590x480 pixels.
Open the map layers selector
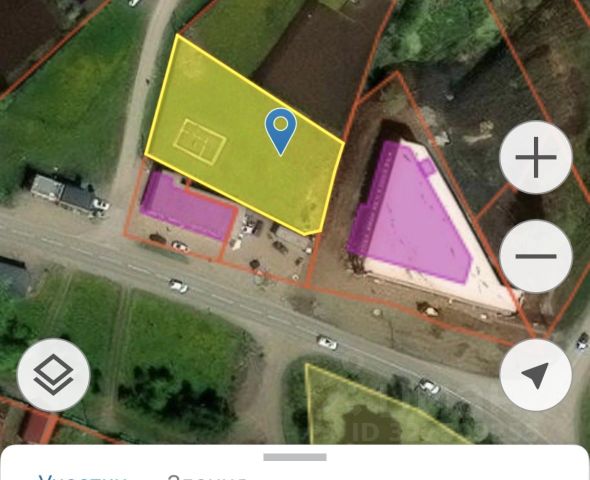click(53, 375)
